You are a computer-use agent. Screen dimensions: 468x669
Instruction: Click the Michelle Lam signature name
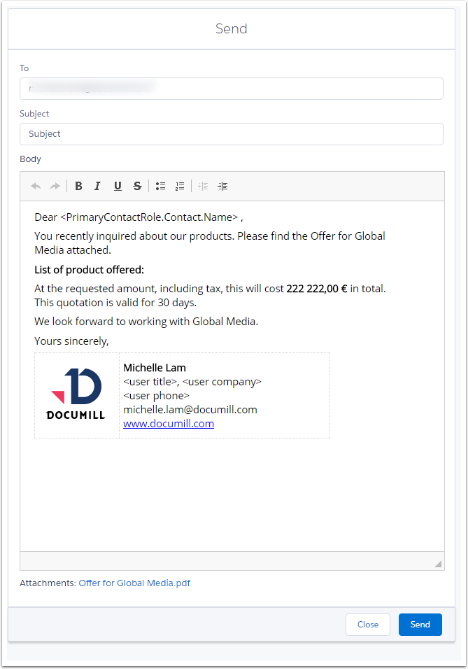tap(154, 368)
